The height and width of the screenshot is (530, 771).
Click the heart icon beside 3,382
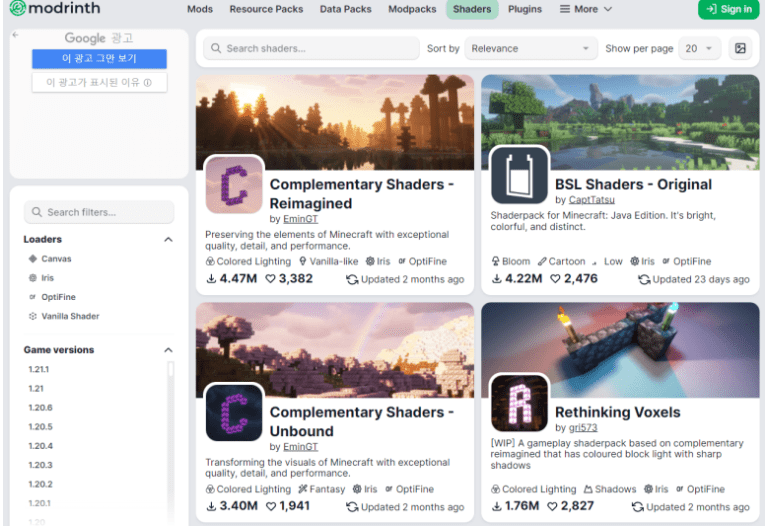pos(270,279)
